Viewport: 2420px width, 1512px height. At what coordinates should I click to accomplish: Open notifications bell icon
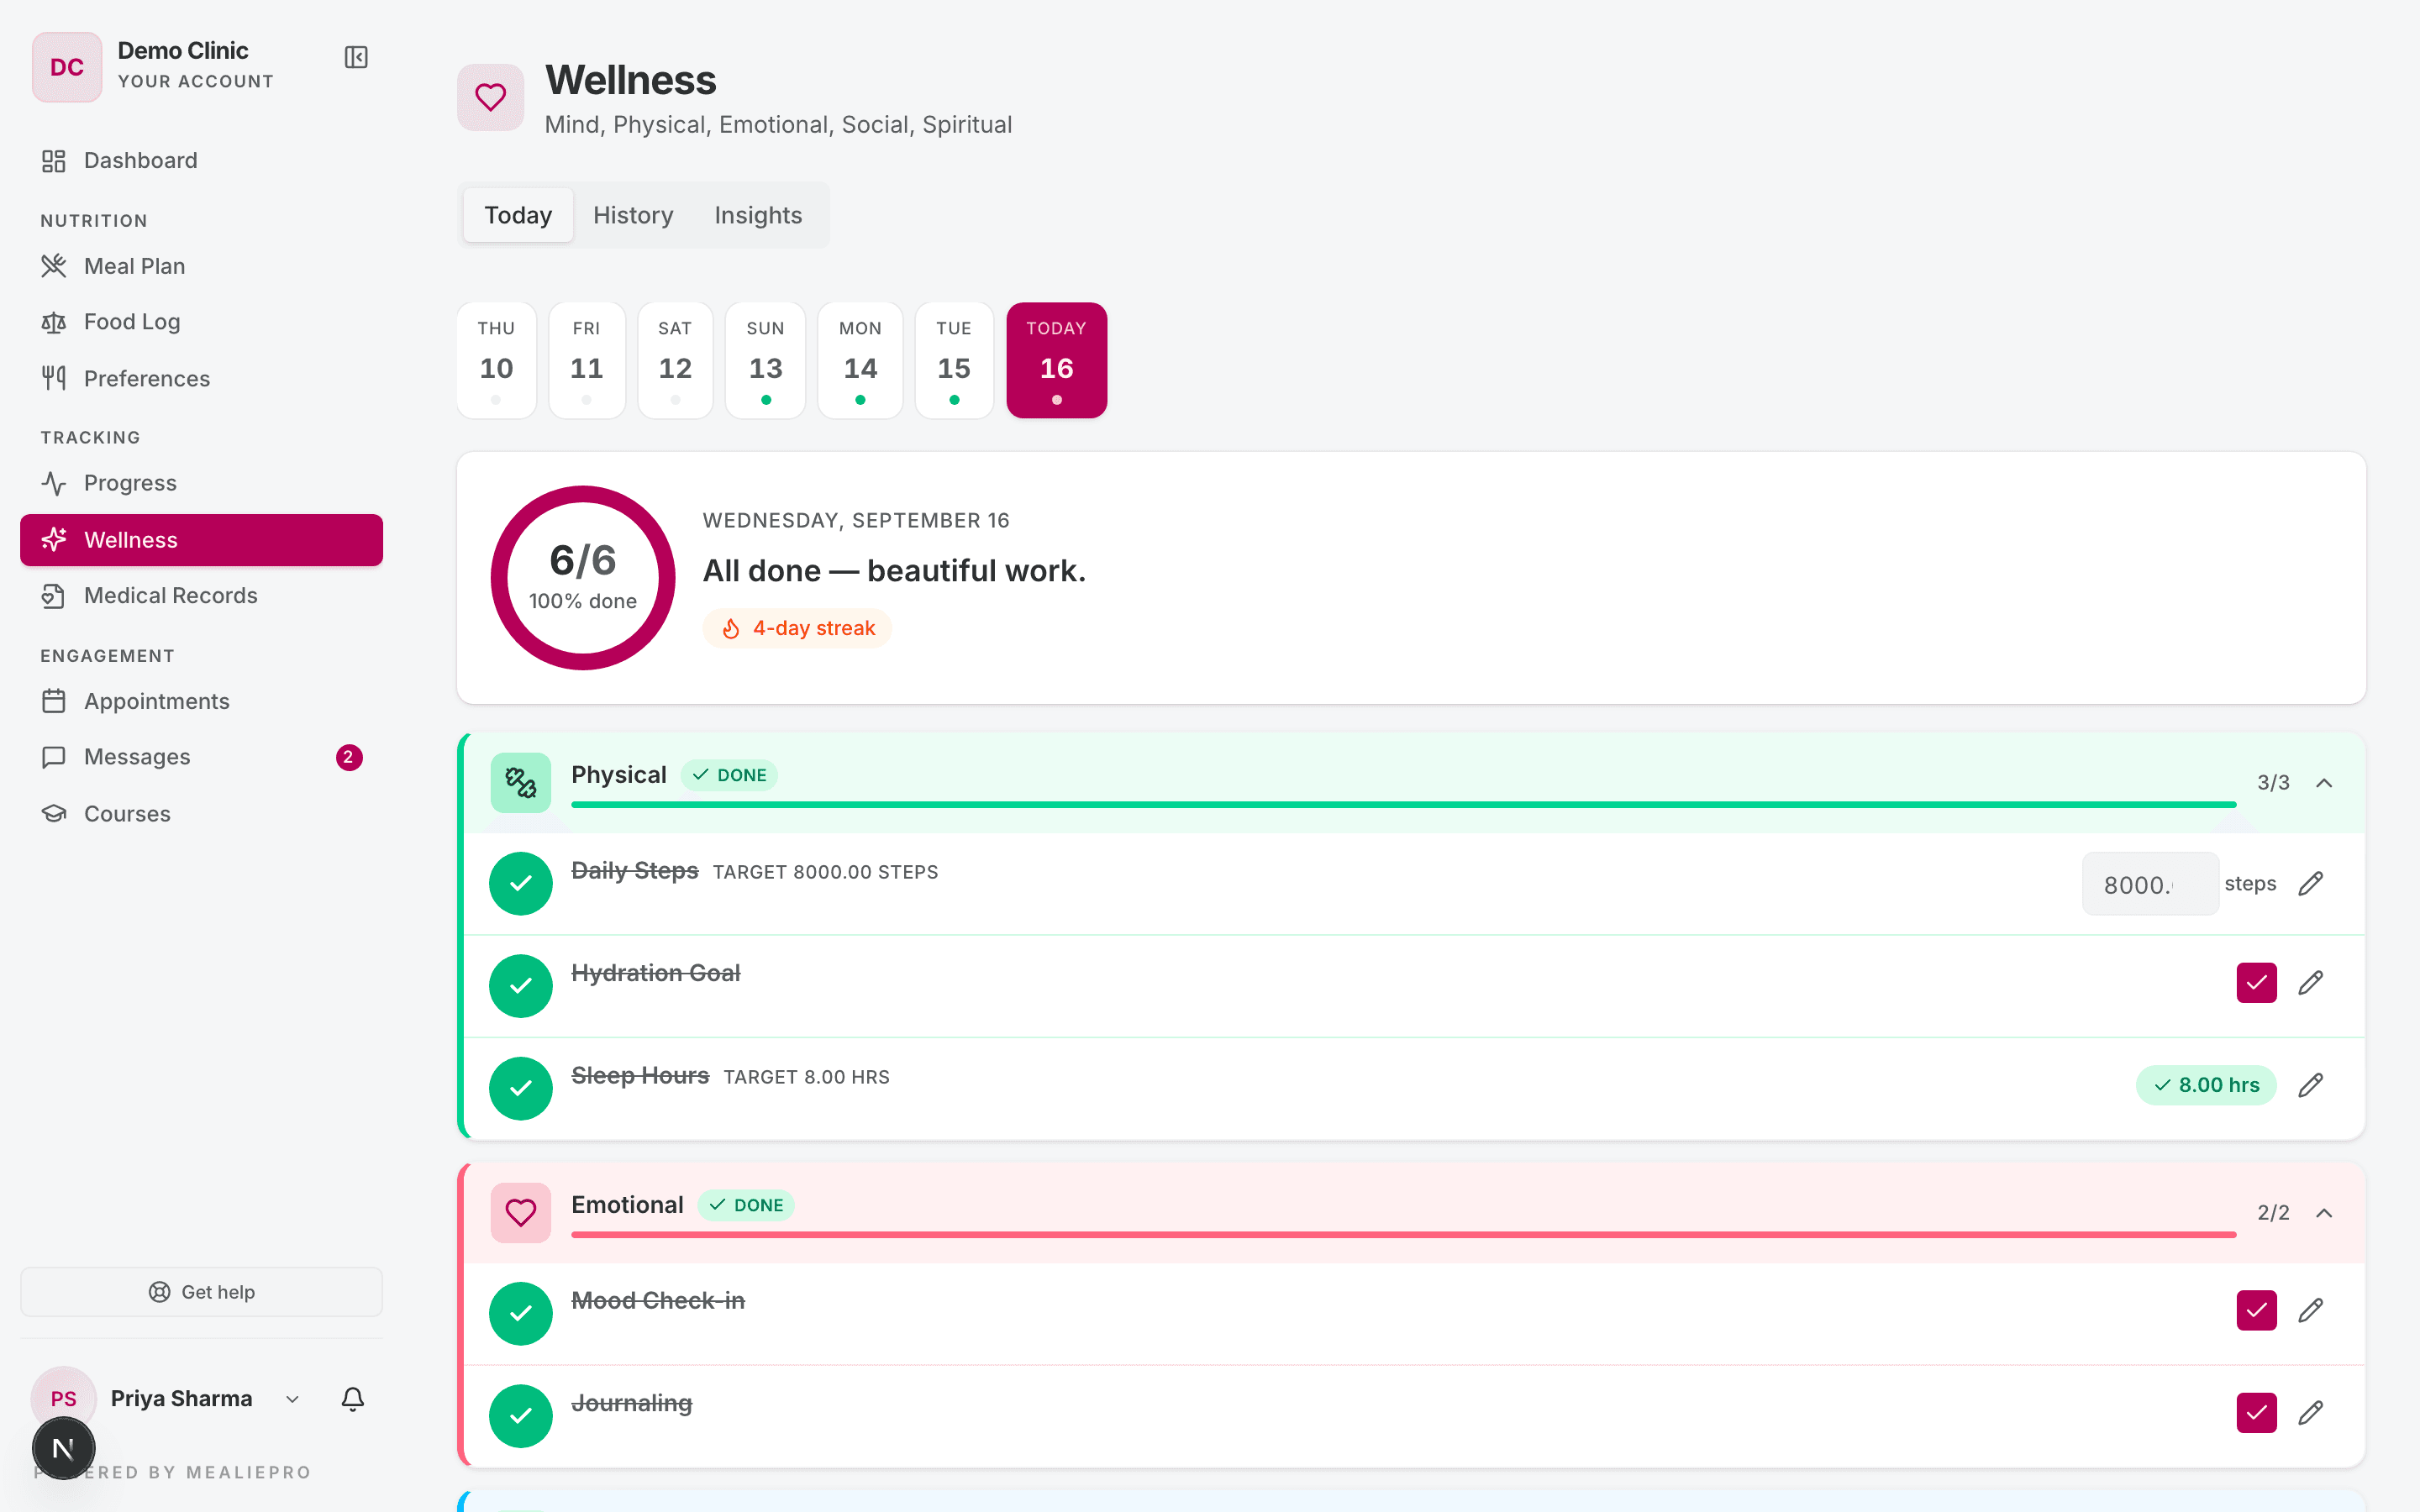[352, 1398]
